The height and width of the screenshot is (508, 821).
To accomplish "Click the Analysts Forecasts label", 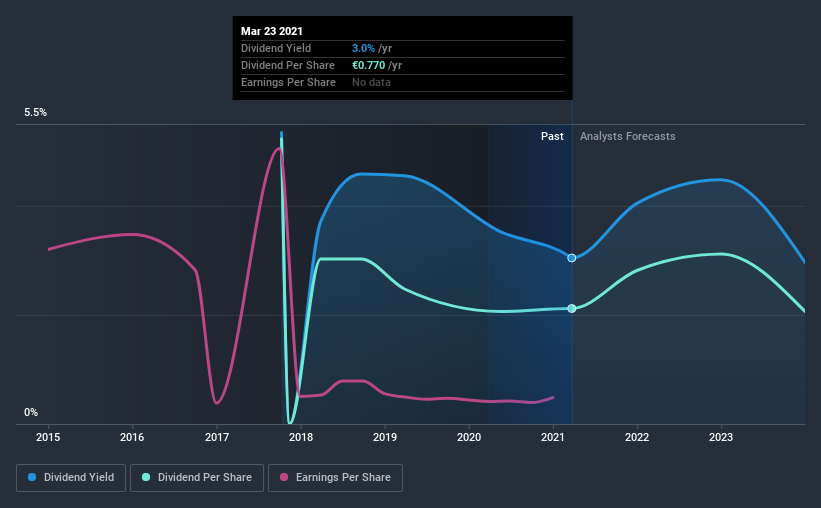I will 628,136.
